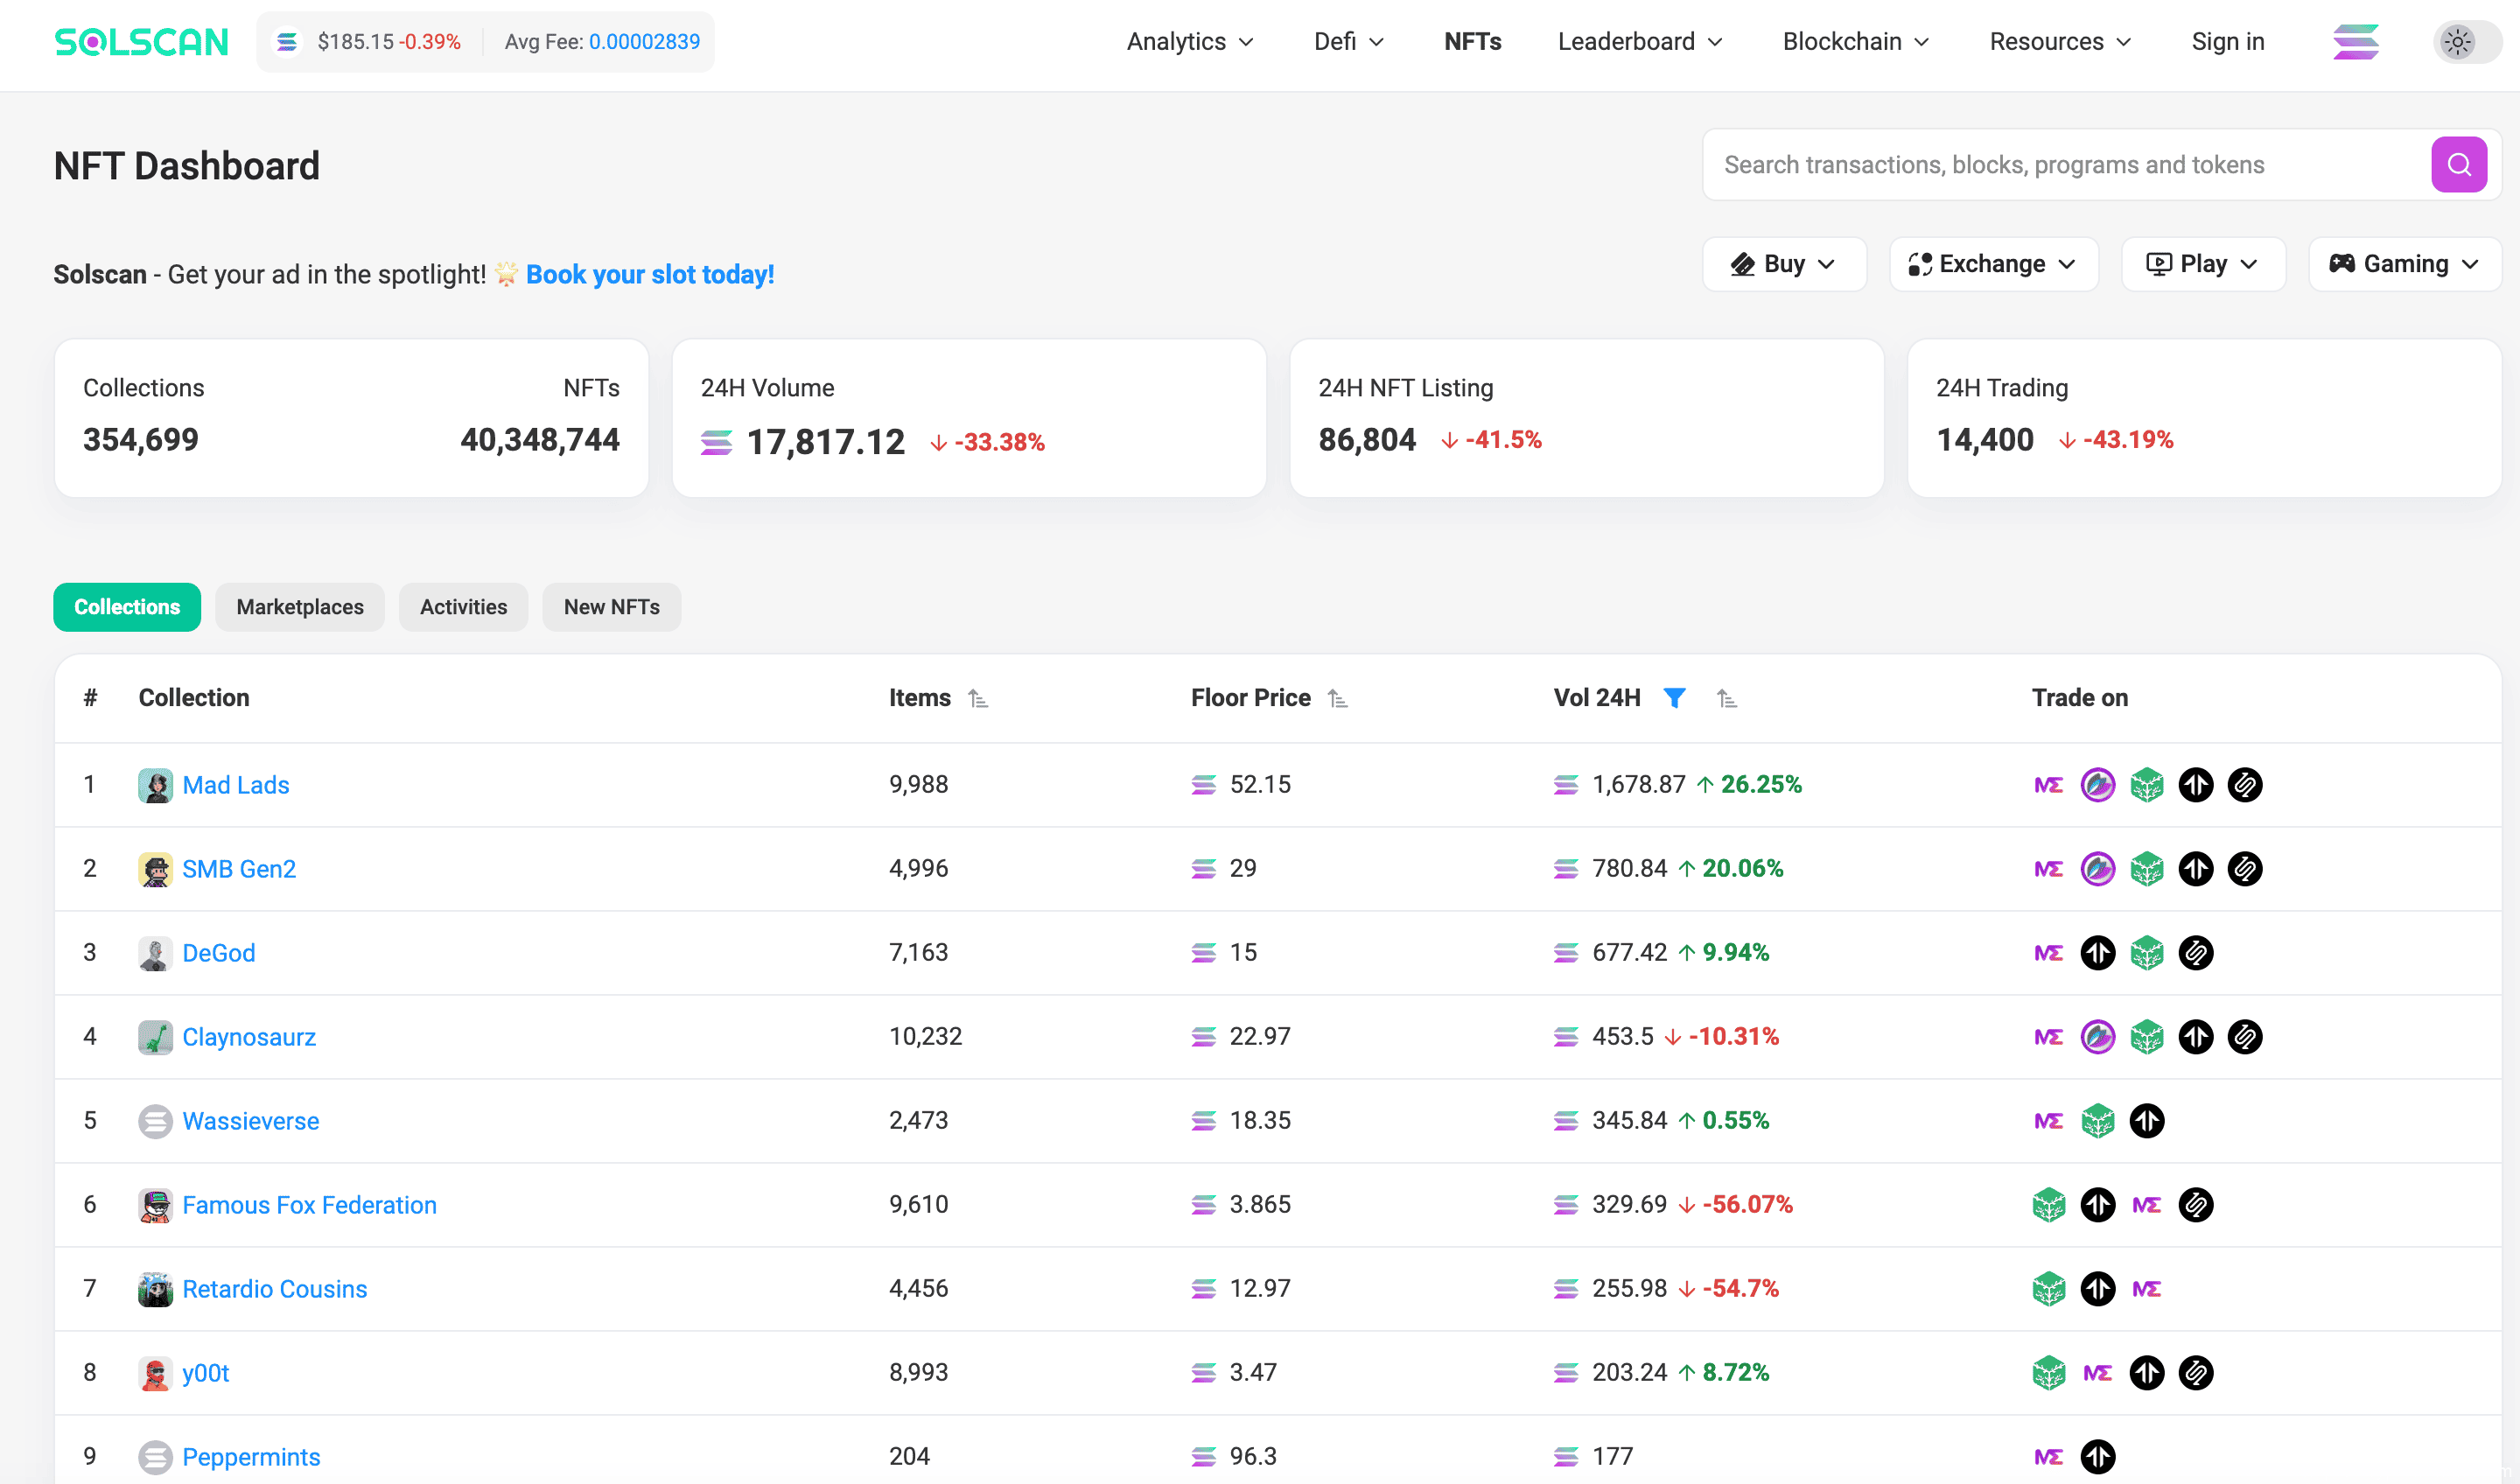Open Magic Eden icon in Mad Lads row
The height and width of the screenshot is (1484, 2520).
tap(2048, 785)
